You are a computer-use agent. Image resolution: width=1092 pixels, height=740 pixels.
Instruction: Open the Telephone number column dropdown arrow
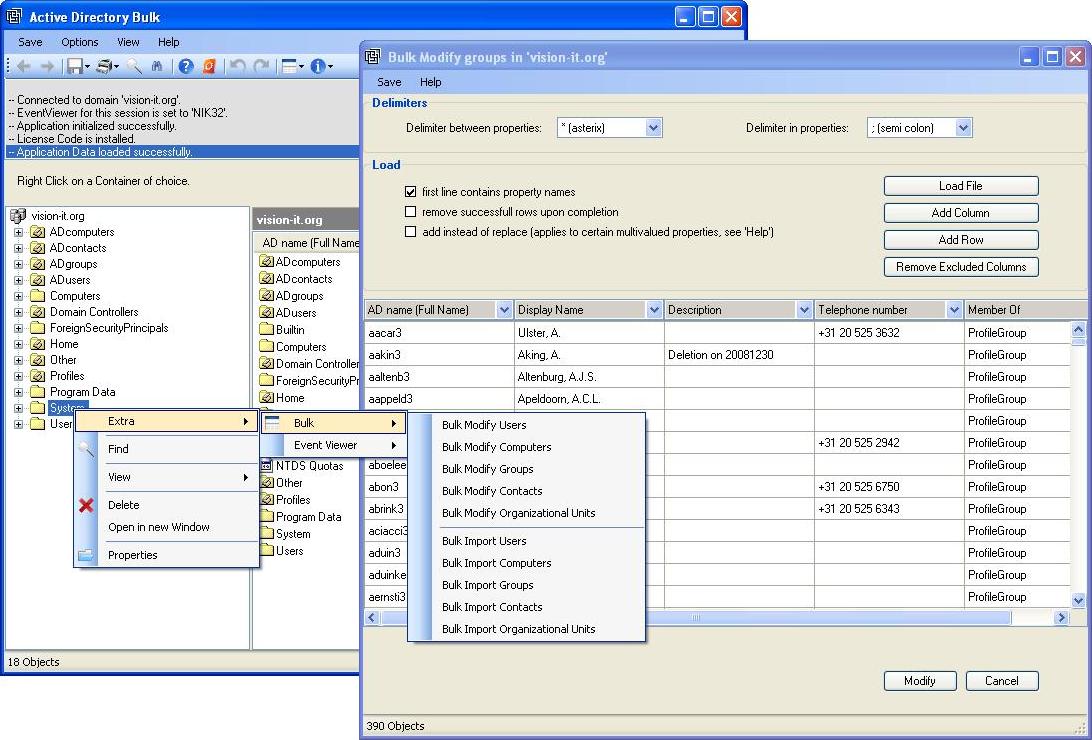pyautogui.click(x=954, y=310)
